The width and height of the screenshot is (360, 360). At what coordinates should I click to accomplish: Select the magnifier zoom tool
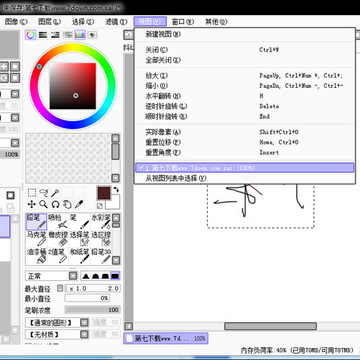coord(44,204)
